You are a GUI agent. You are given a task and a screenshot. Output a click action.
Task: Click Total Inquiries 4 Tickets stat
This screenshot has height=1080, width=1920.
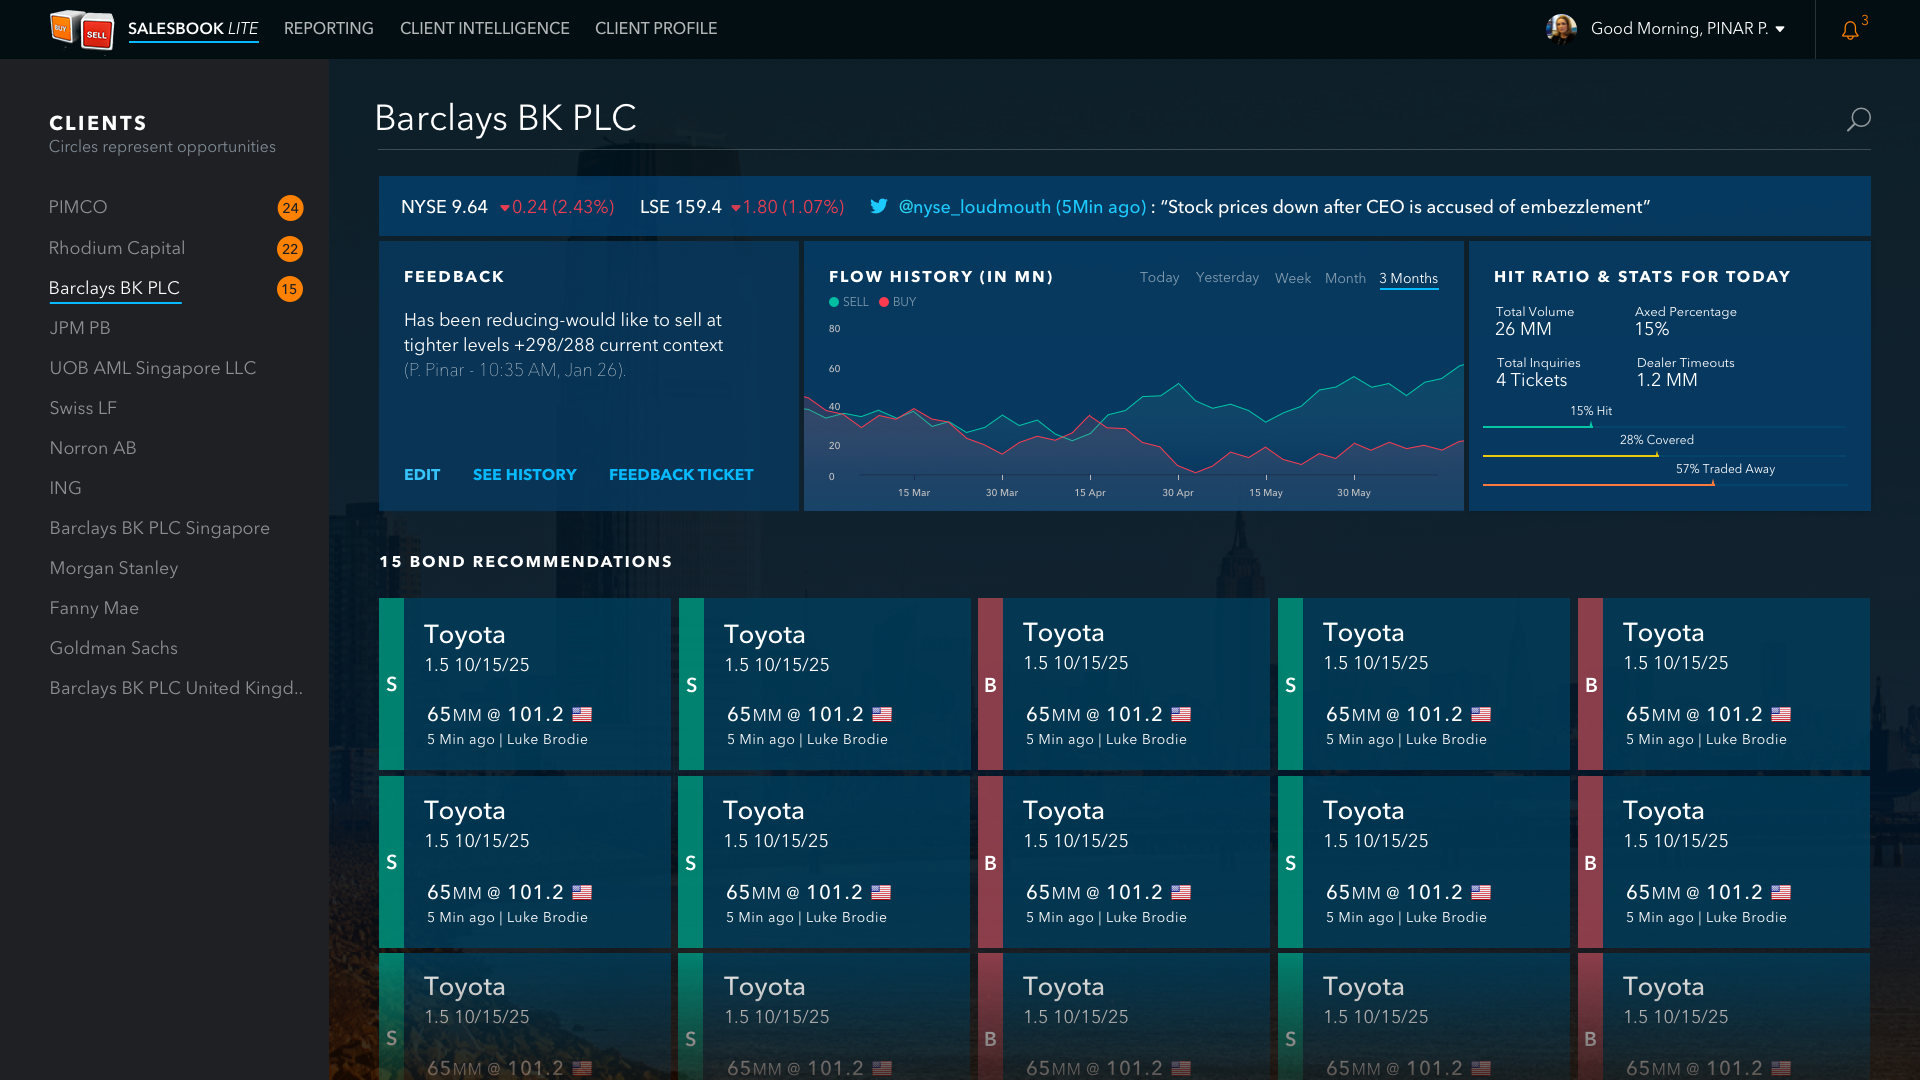[1538, 372]
